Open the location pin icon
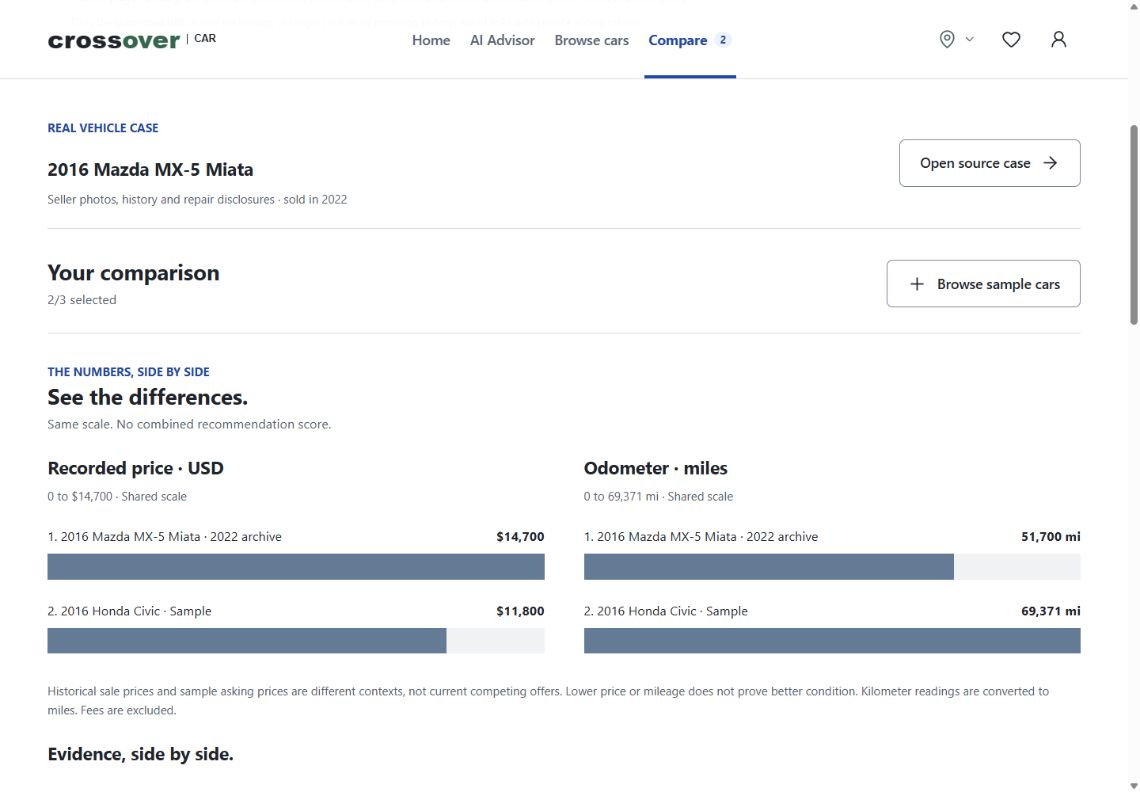The height and width of the screenshot is (792, 1140). pos(947,39)
